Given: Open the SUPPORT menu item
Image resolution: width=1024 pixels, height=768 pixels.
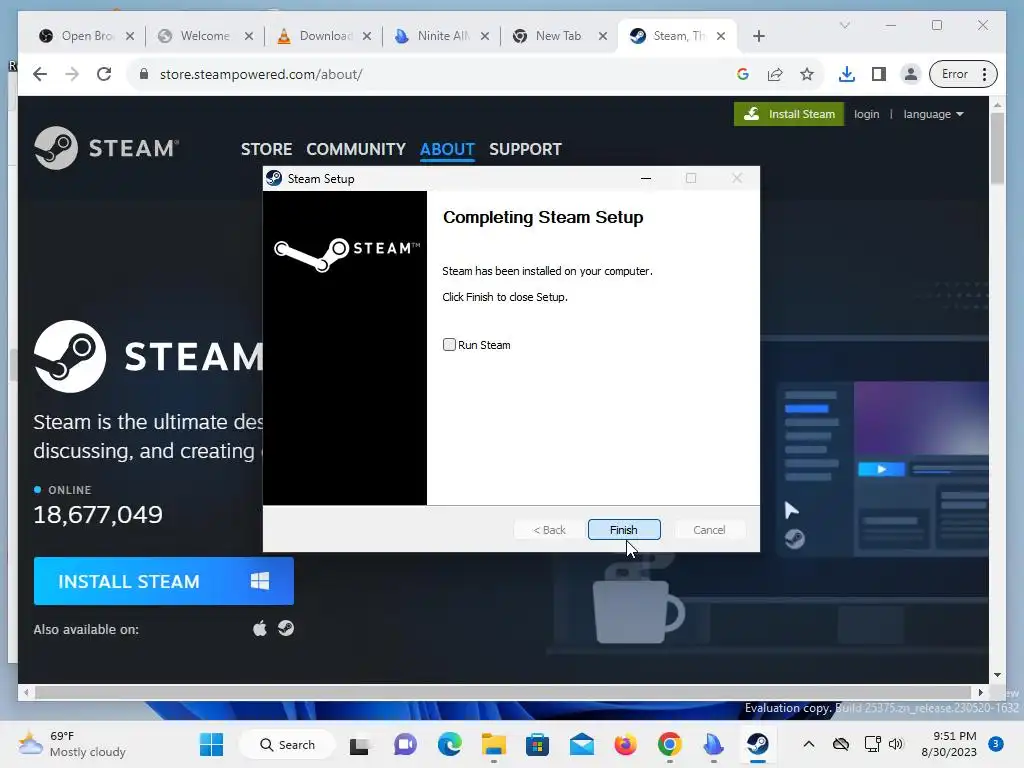Looking at the screenshot, I should [x=525, y=149].
